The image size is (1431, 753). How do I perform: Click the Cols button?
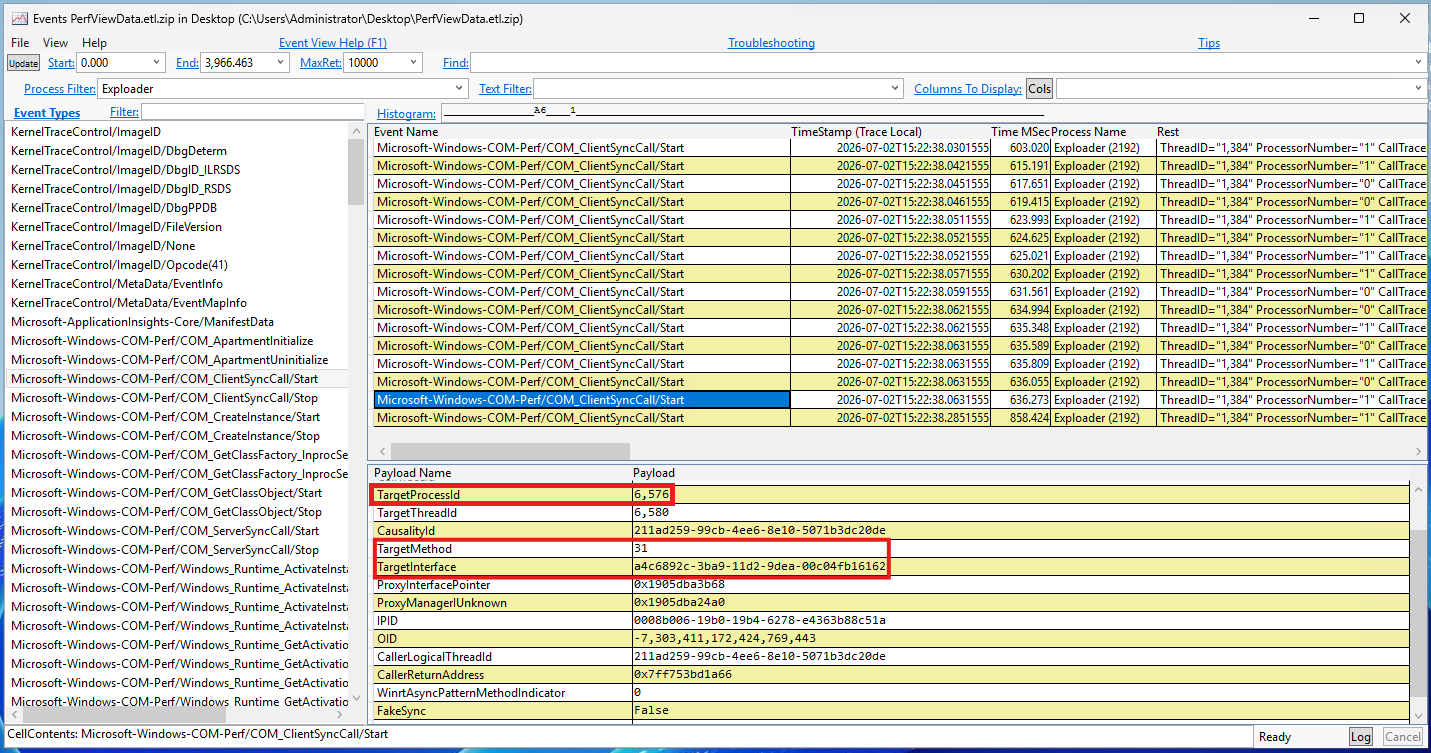click(1039, 89)
